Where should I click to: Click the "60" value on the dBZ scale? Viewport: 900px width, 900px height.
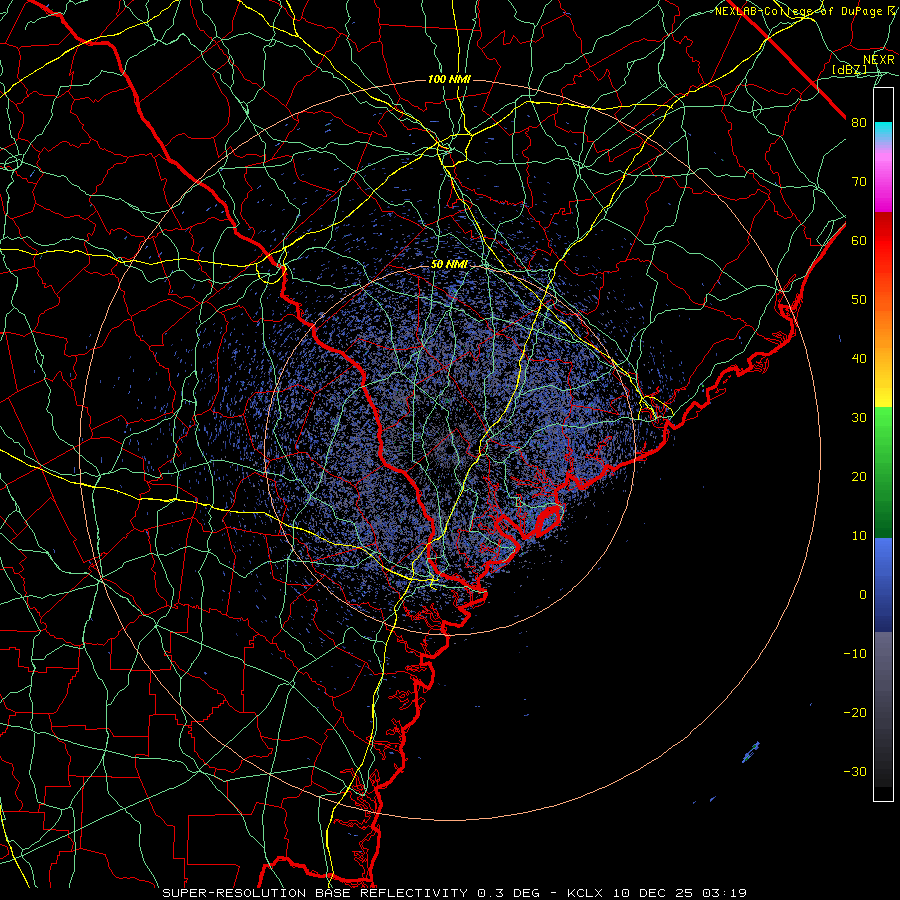coord(859,241)
